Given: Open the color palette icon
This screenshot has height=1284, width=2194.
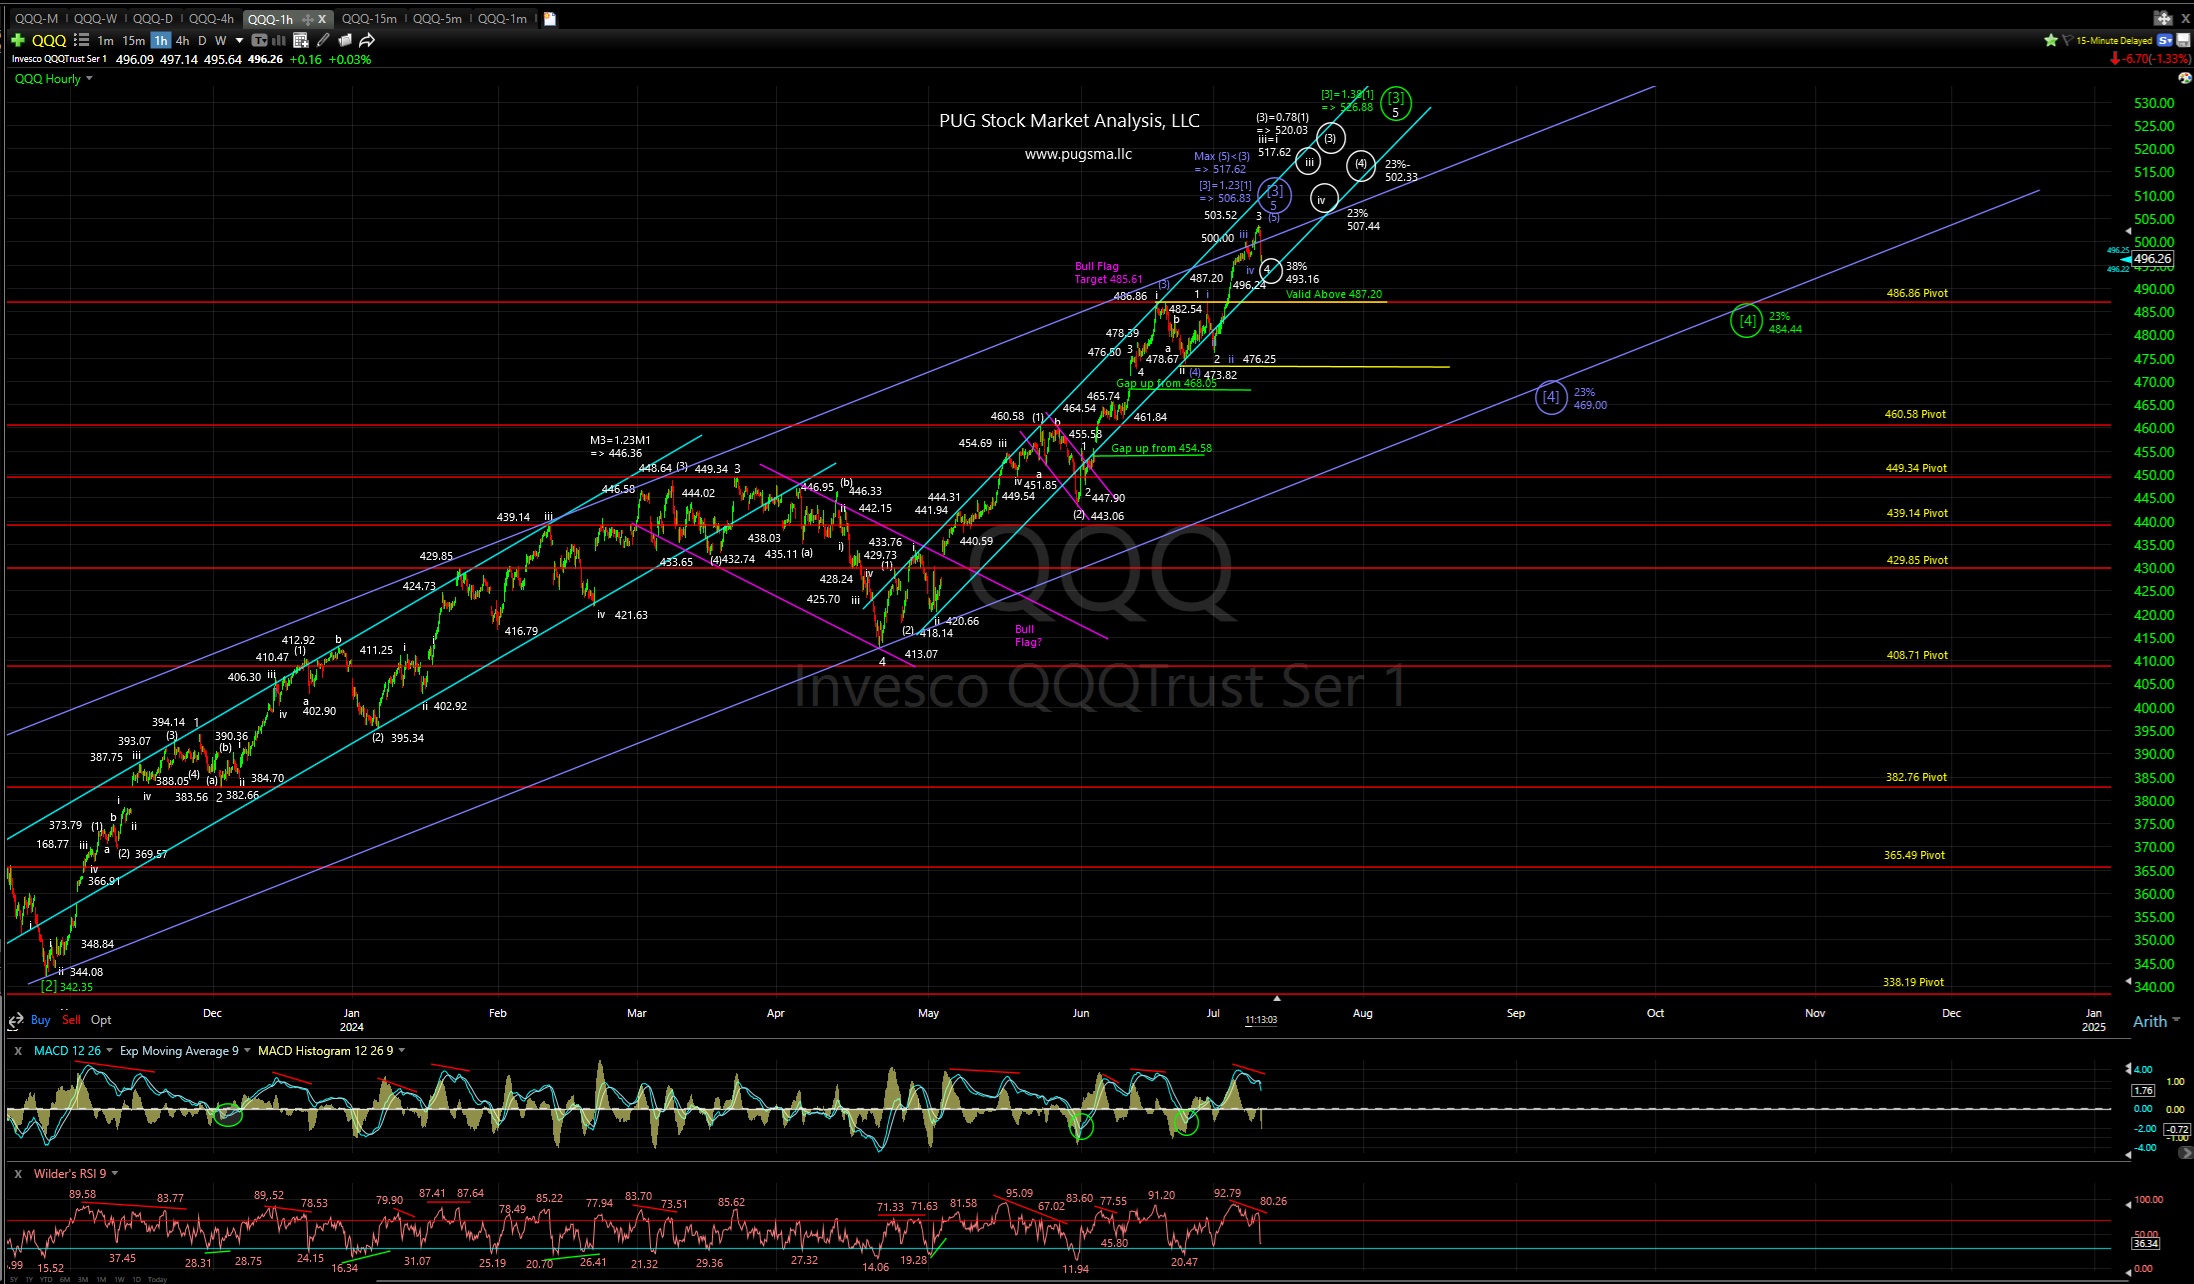Looking at the screenshot, I should pos(2184,78).
